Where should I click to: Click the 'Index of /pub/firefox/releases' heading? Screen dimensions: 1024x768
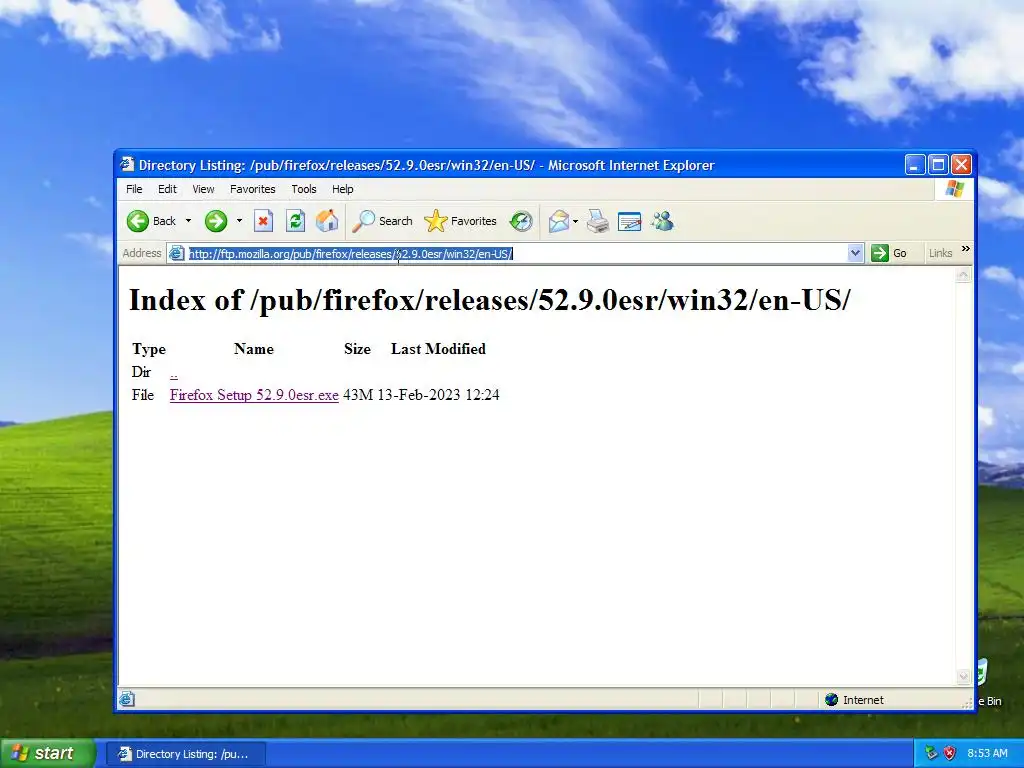490,300
